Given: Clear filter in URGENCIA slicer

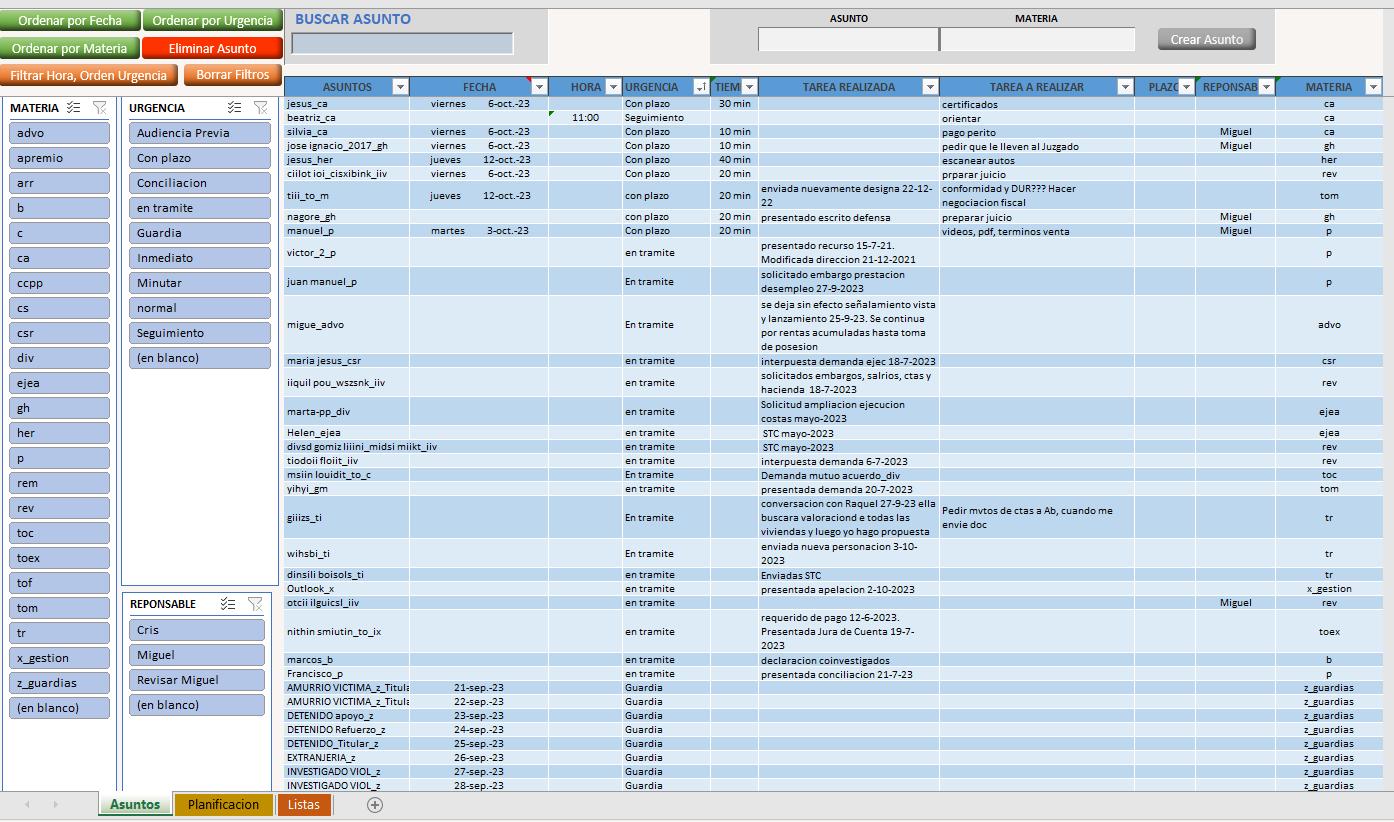Looking at the screenshot, I should click(x=261, y=107).
